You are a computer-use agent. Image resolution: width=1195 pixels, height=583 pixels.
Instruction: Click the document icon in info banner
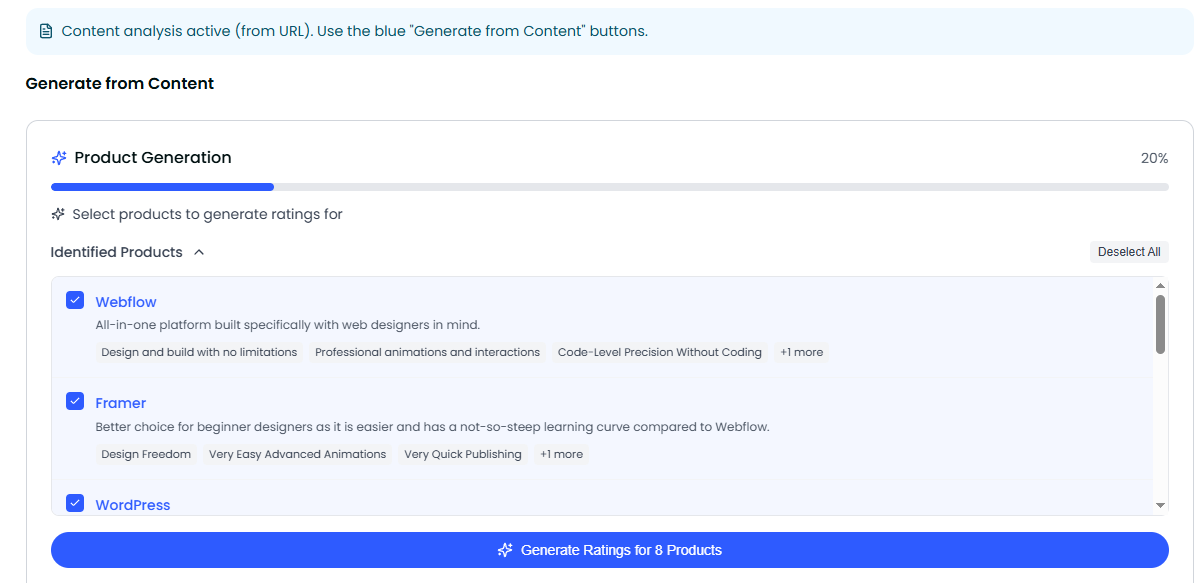tap(45, 31)
